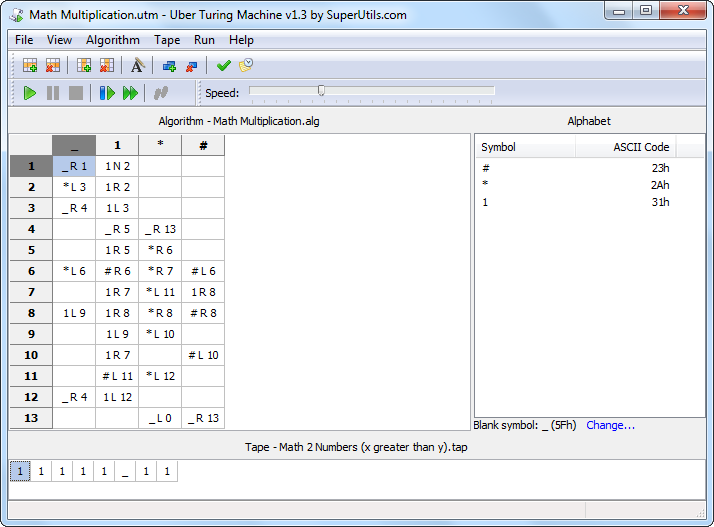Select the '_L 0' cell
Screen dimensions: 714x527
160,418
